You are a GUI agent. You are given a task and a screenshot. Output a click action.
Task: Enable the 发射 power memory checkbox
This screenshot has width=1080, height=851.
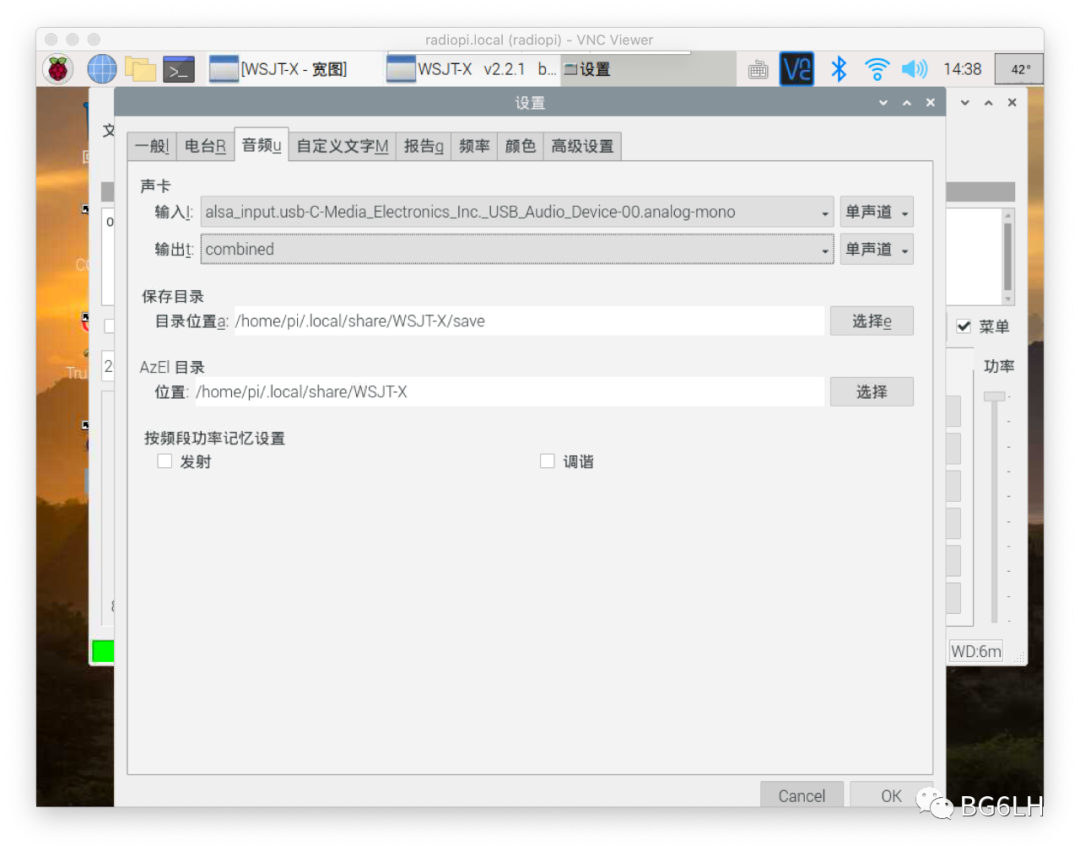tap(165, 461)
